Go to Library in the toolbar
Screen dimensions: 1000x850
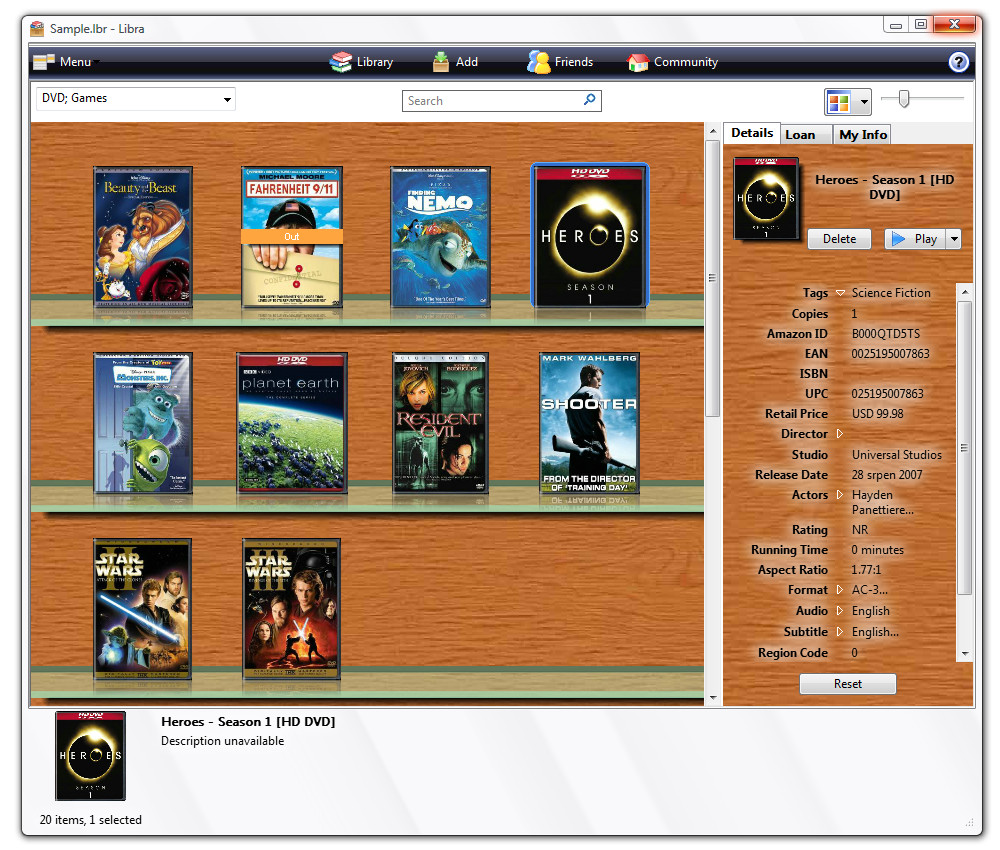pyautogui.click(x=375, y=62)
